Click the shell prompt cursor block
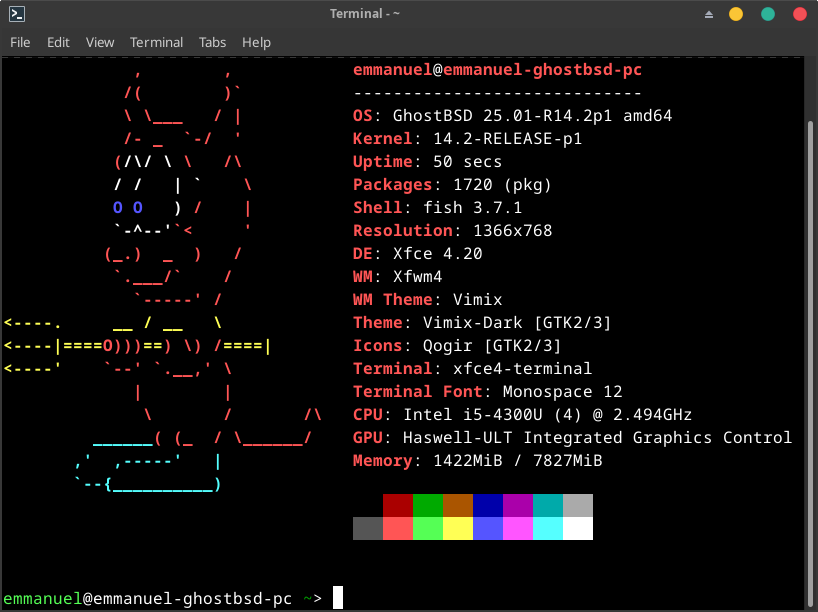Viewport: 818px width, 612px height. (x=338, y=597)
